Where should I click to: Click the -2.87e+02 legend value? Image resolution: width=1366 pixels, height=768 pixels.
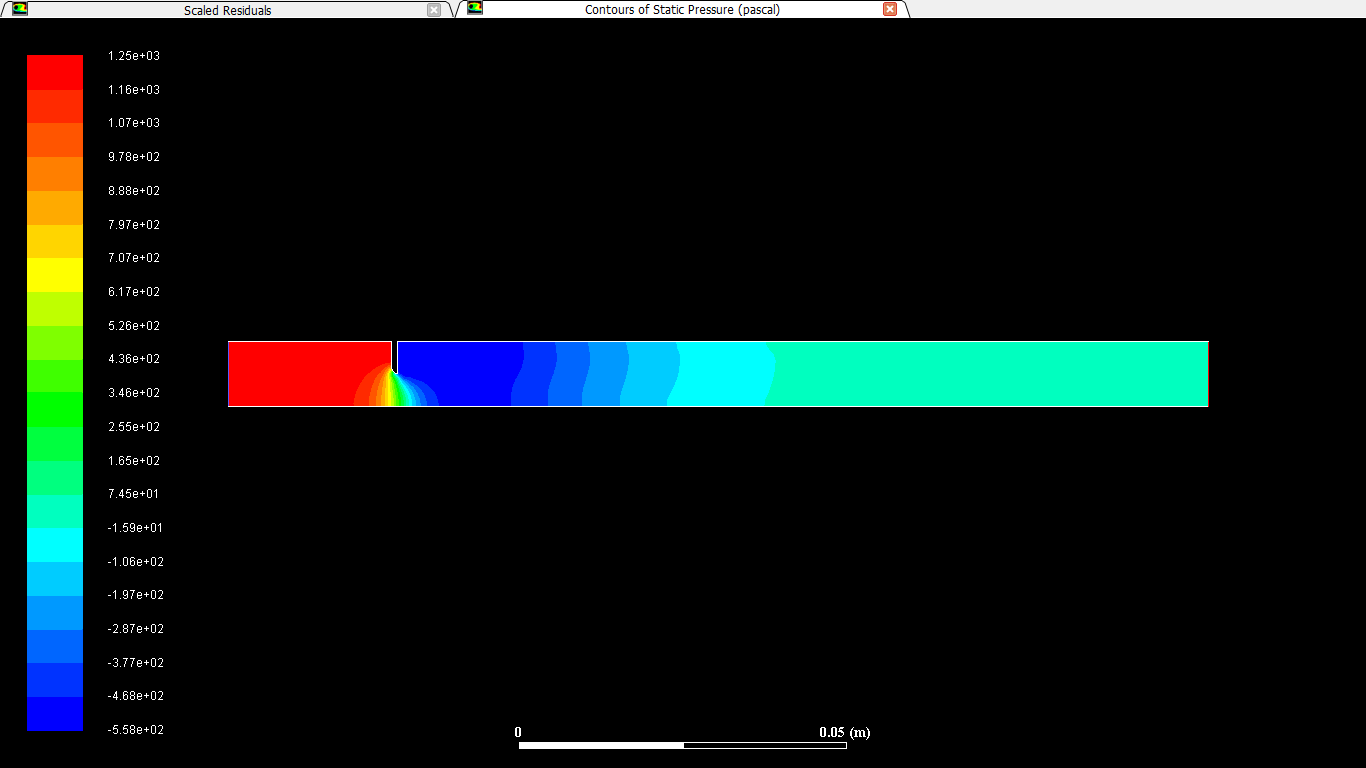tap(136, 629)
